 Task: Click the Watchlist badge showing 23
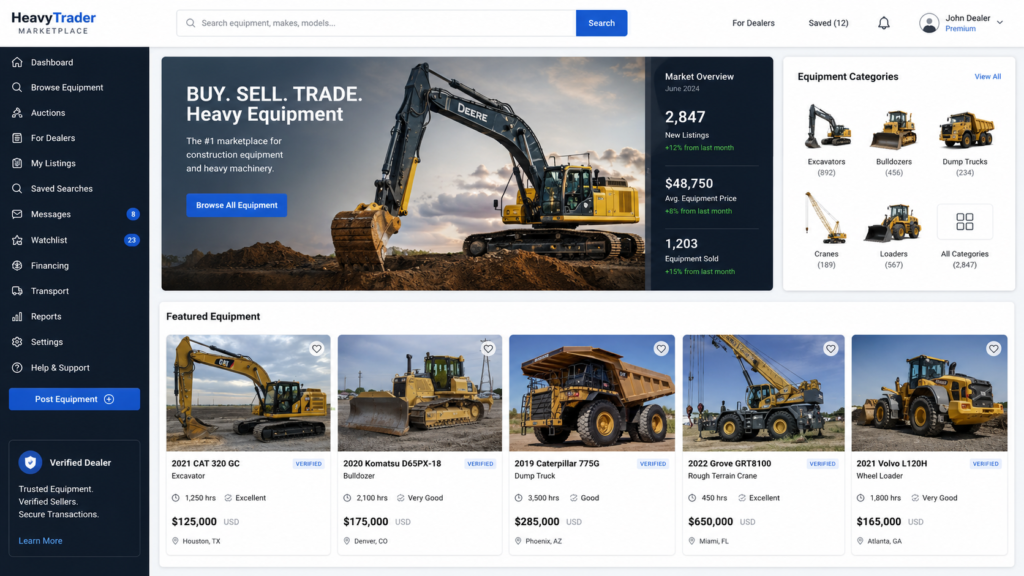click(132, 240)
